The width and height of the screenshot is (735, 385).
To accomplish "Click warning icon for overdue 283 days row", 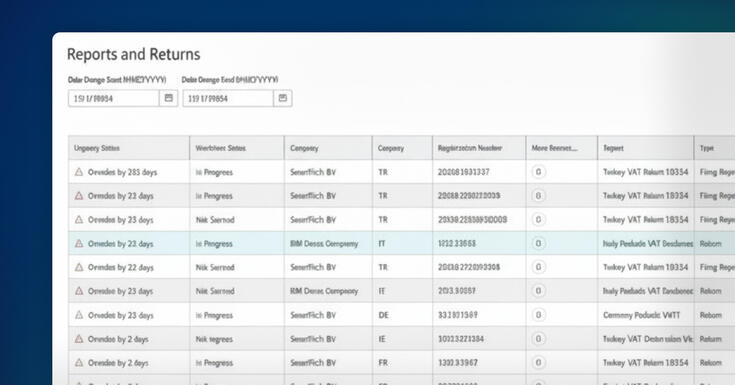I will coord(79,172).
